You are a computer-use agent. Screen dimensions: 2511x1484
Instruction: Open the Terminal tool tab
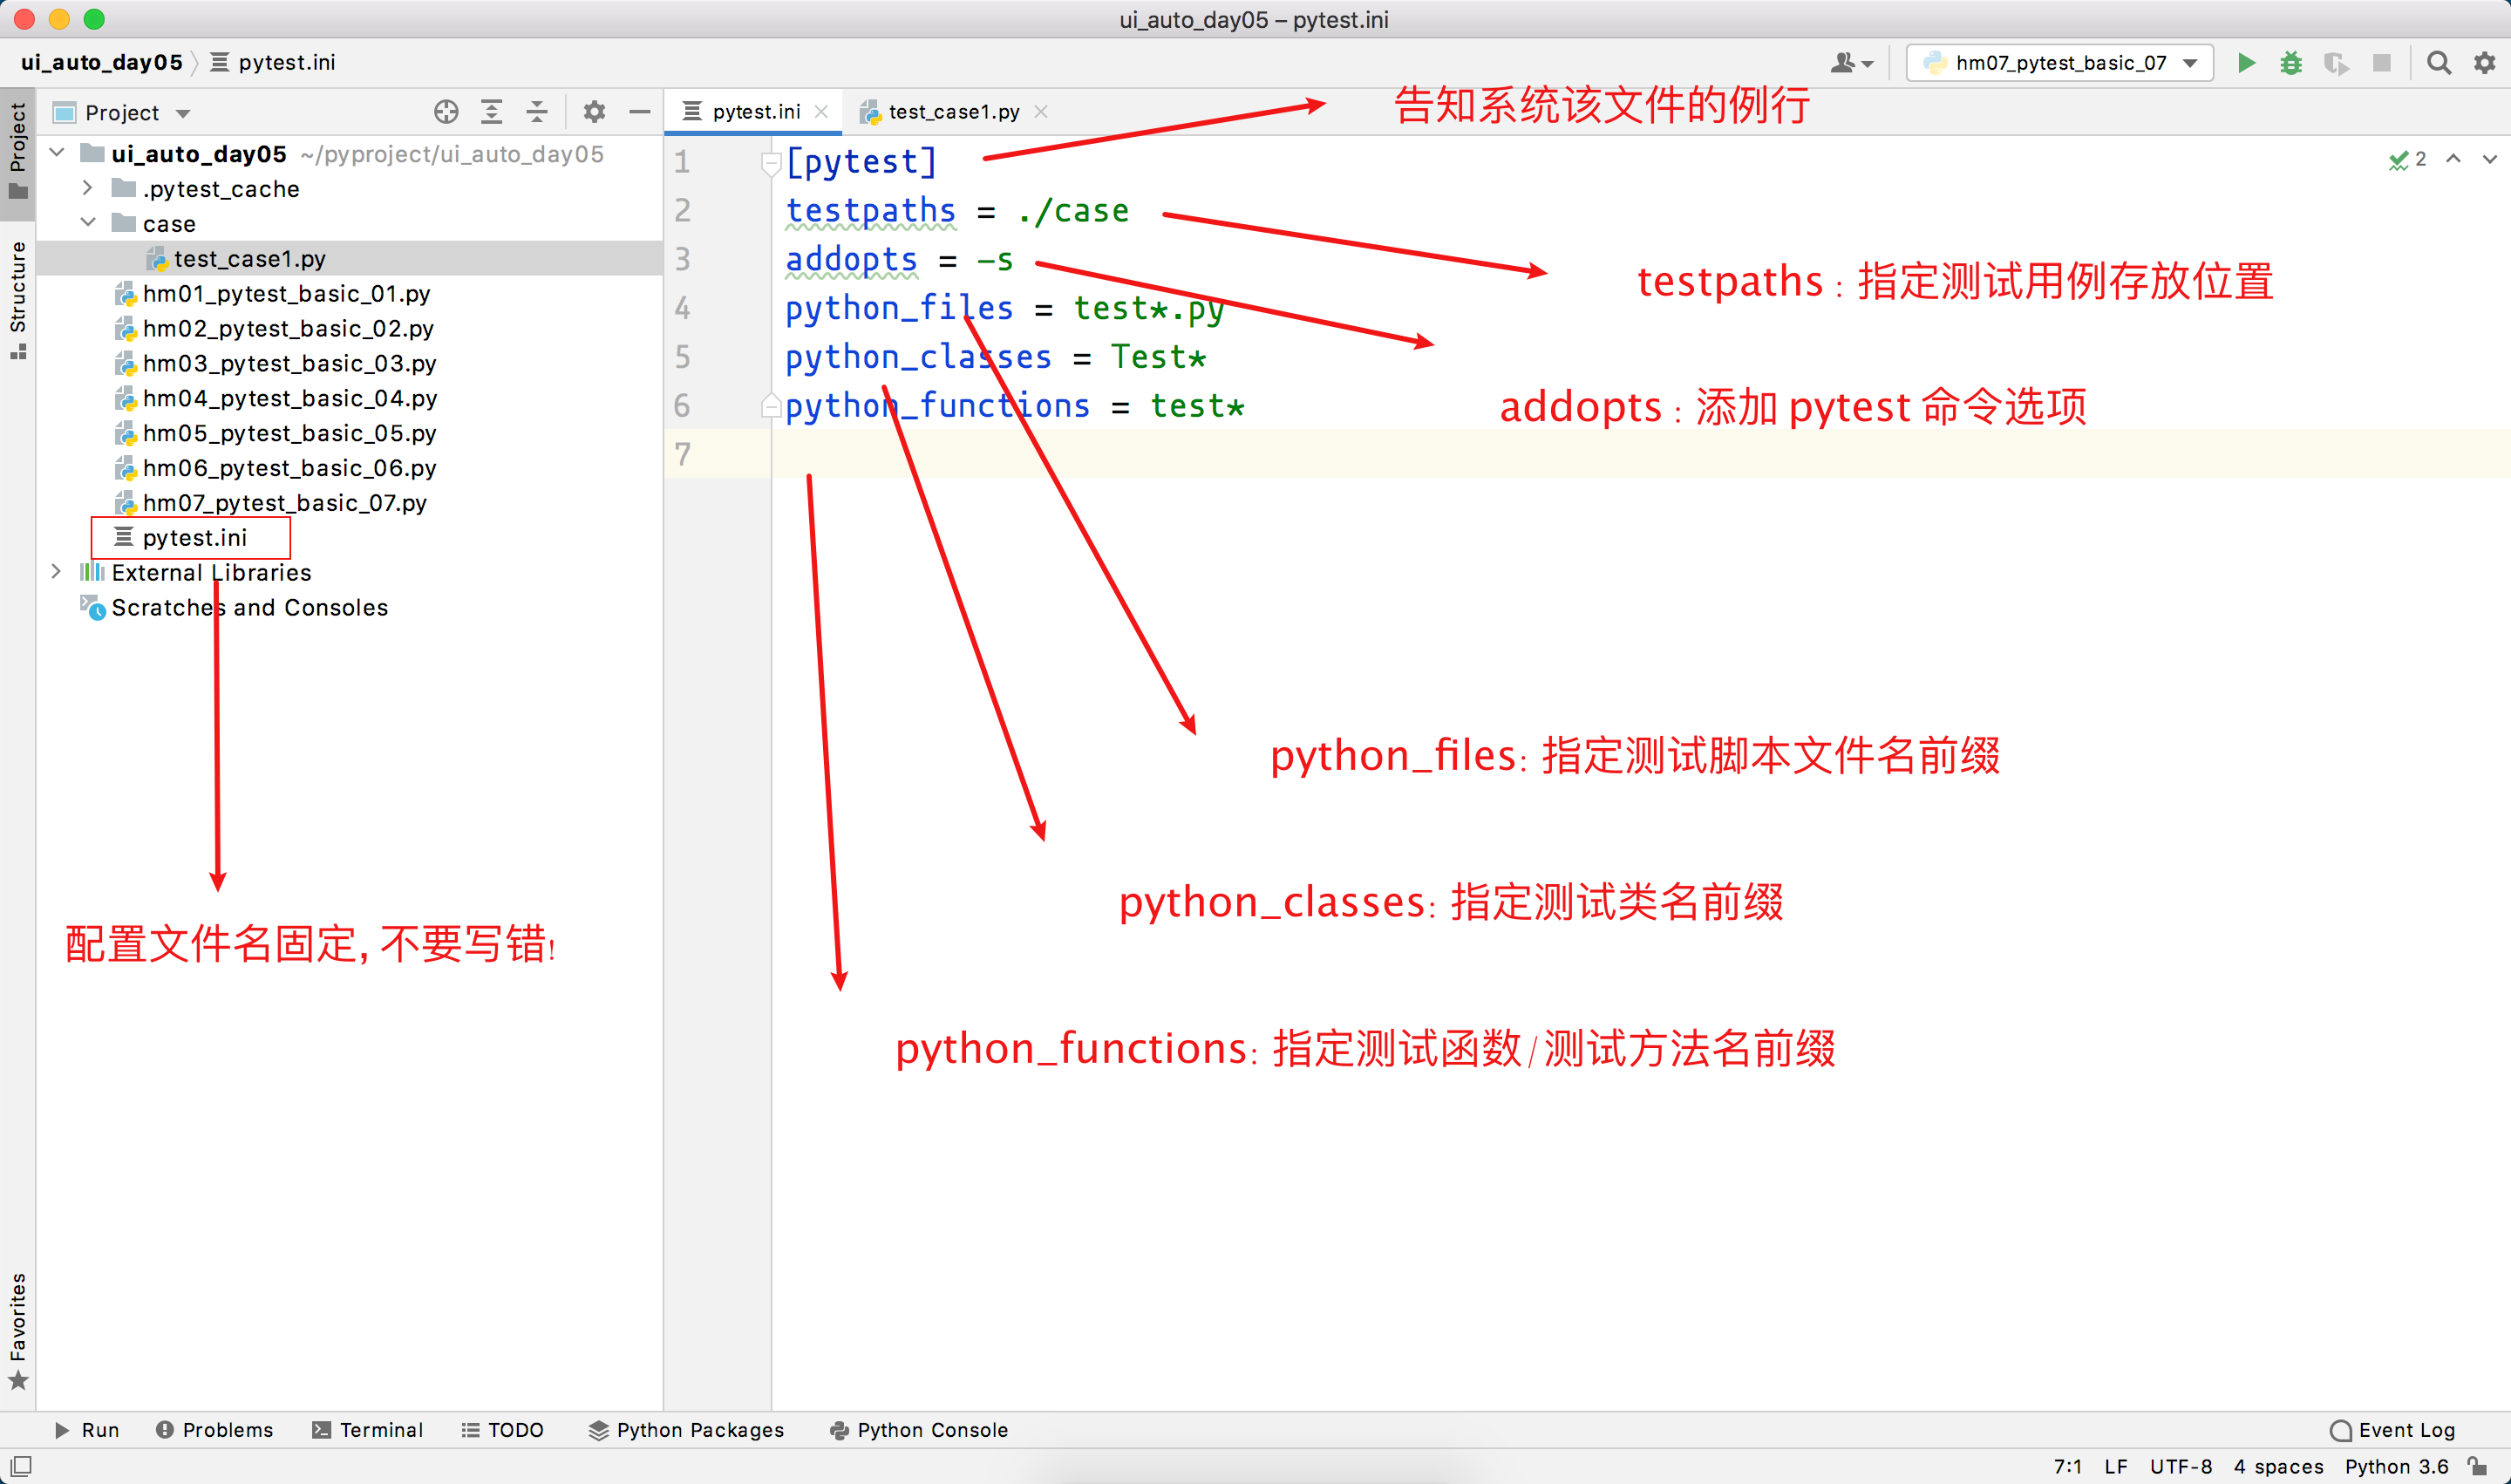coord(368,1430)
